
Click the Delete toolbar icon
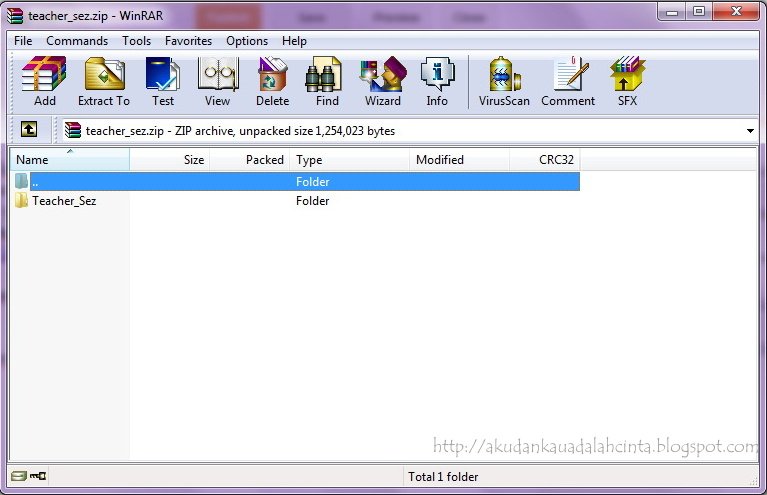pyautogui.click(x=272, y=81)
